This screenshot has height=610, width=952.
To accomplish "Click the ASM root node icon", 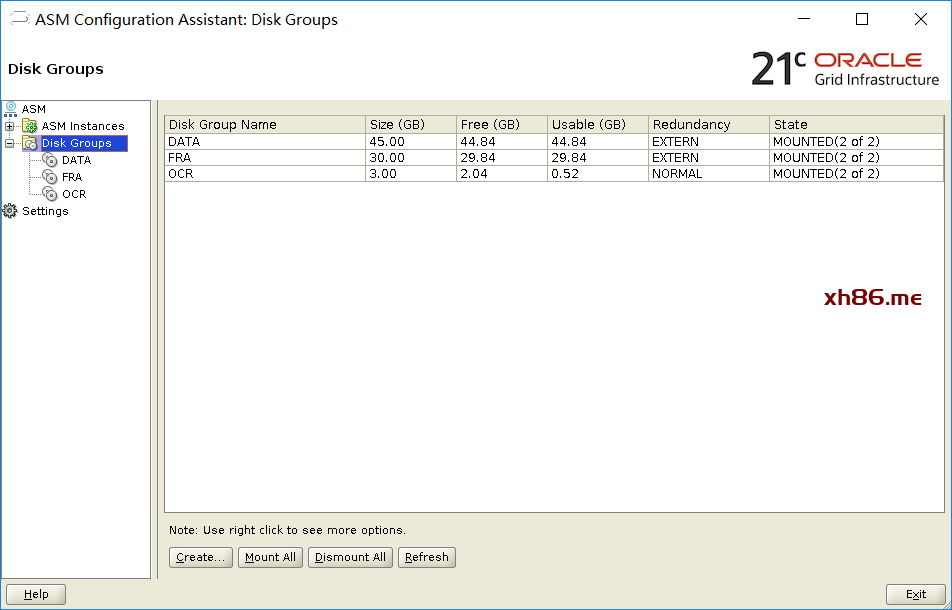I will [x=11, y=108].
